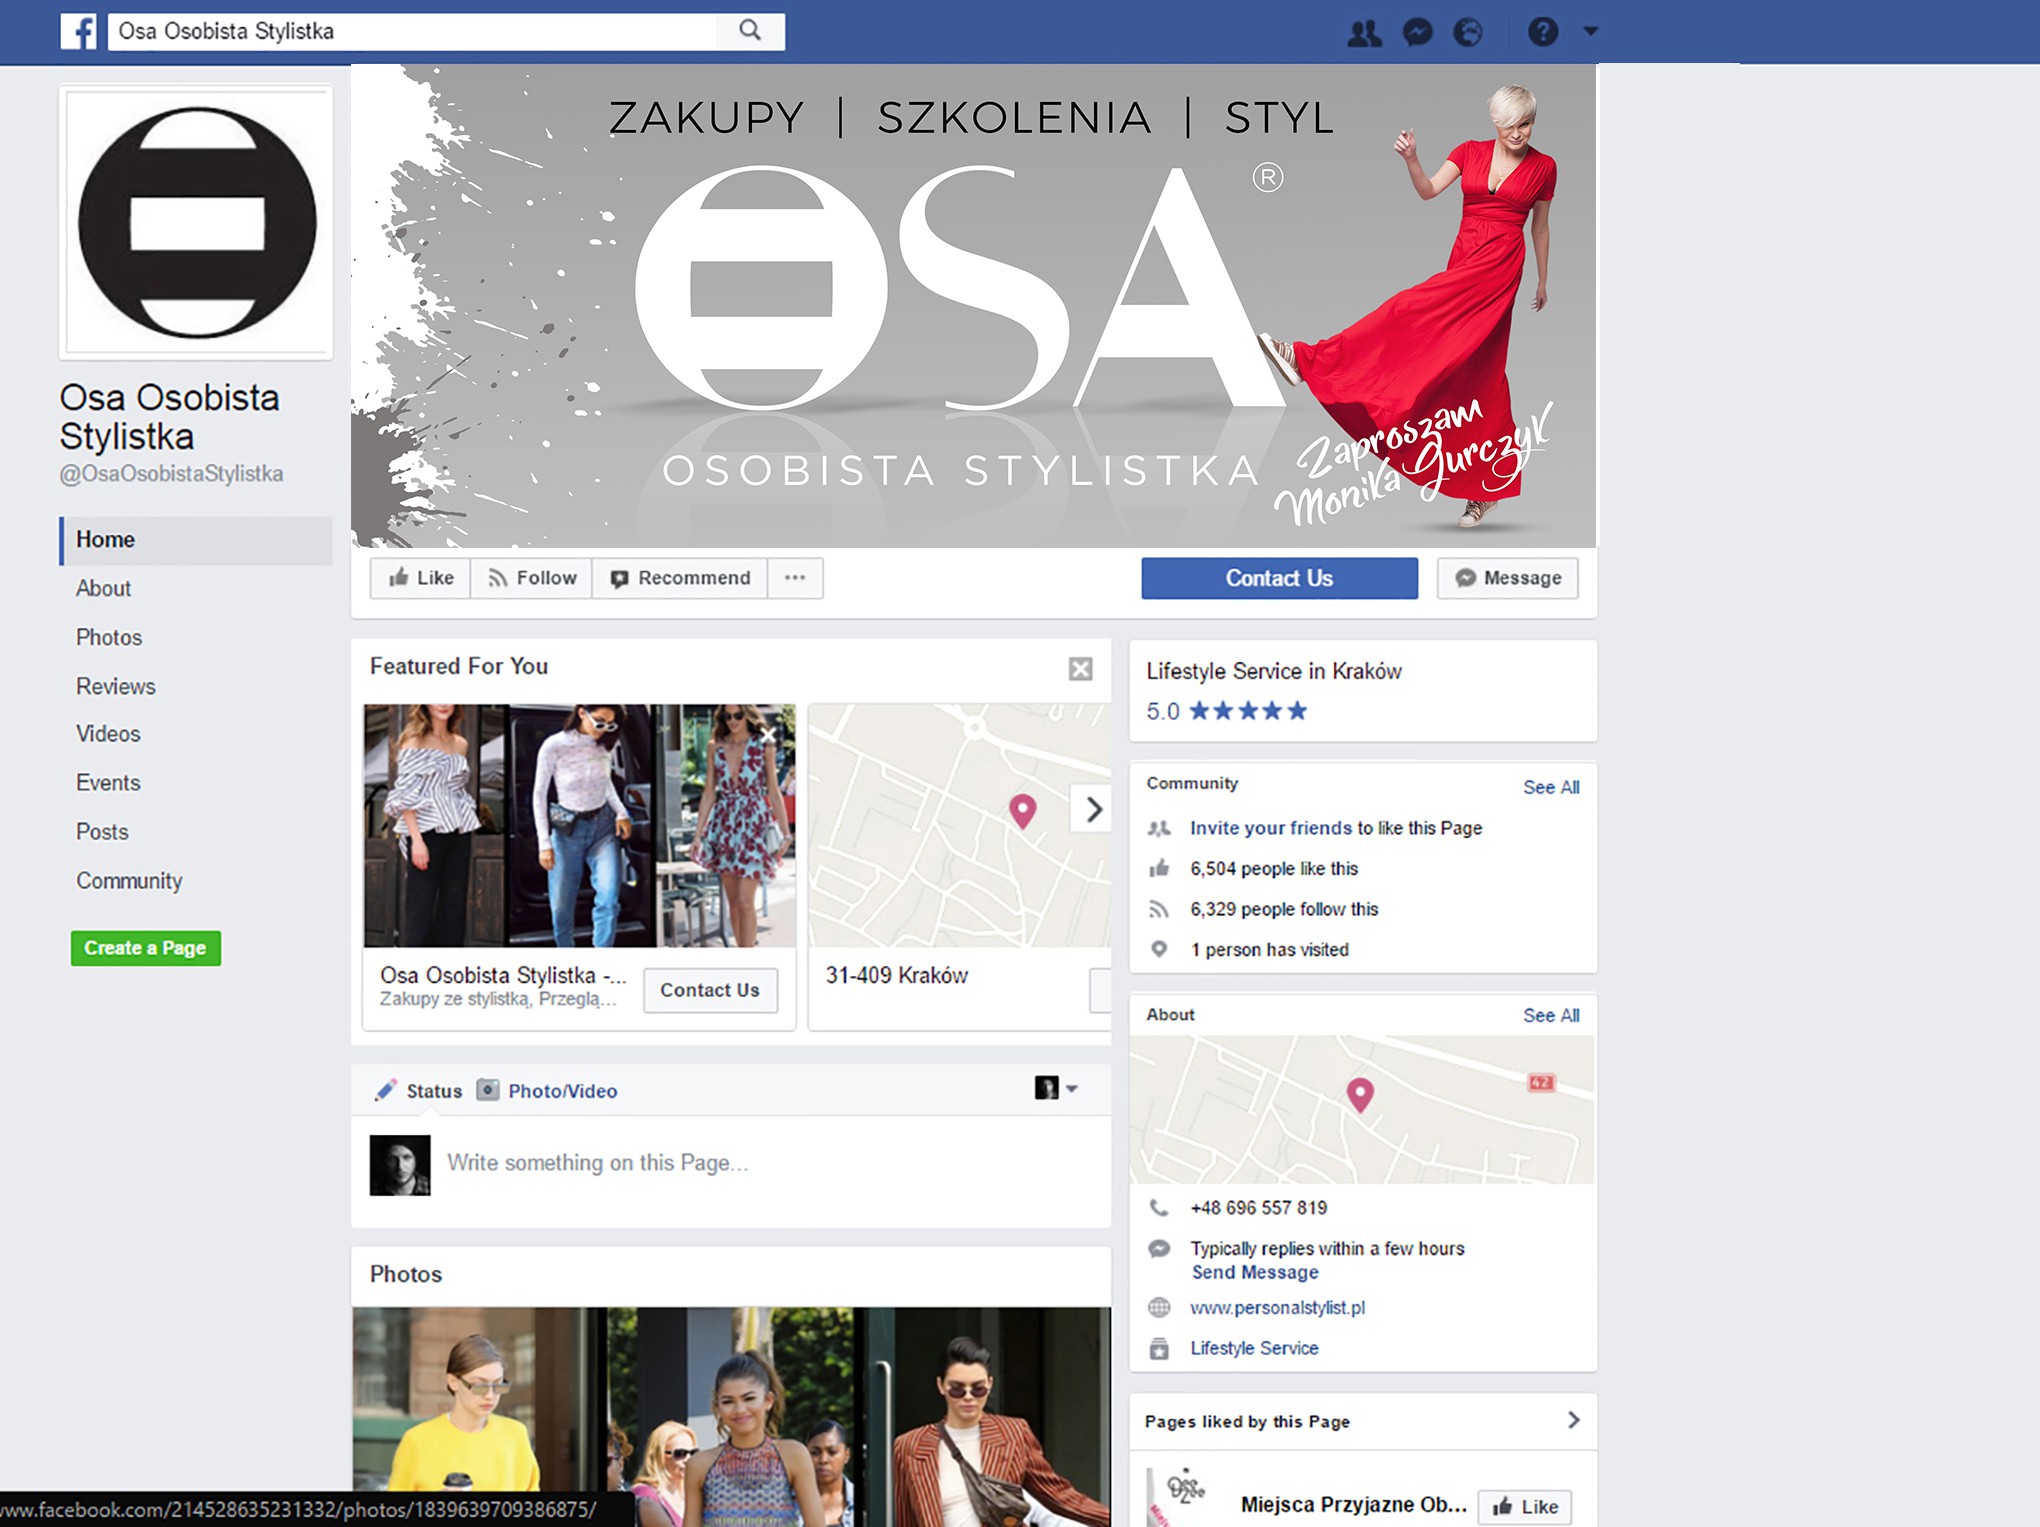Click the Facebook logo icon
This screenshot has width=2040, height=1527.
[79, 31]
